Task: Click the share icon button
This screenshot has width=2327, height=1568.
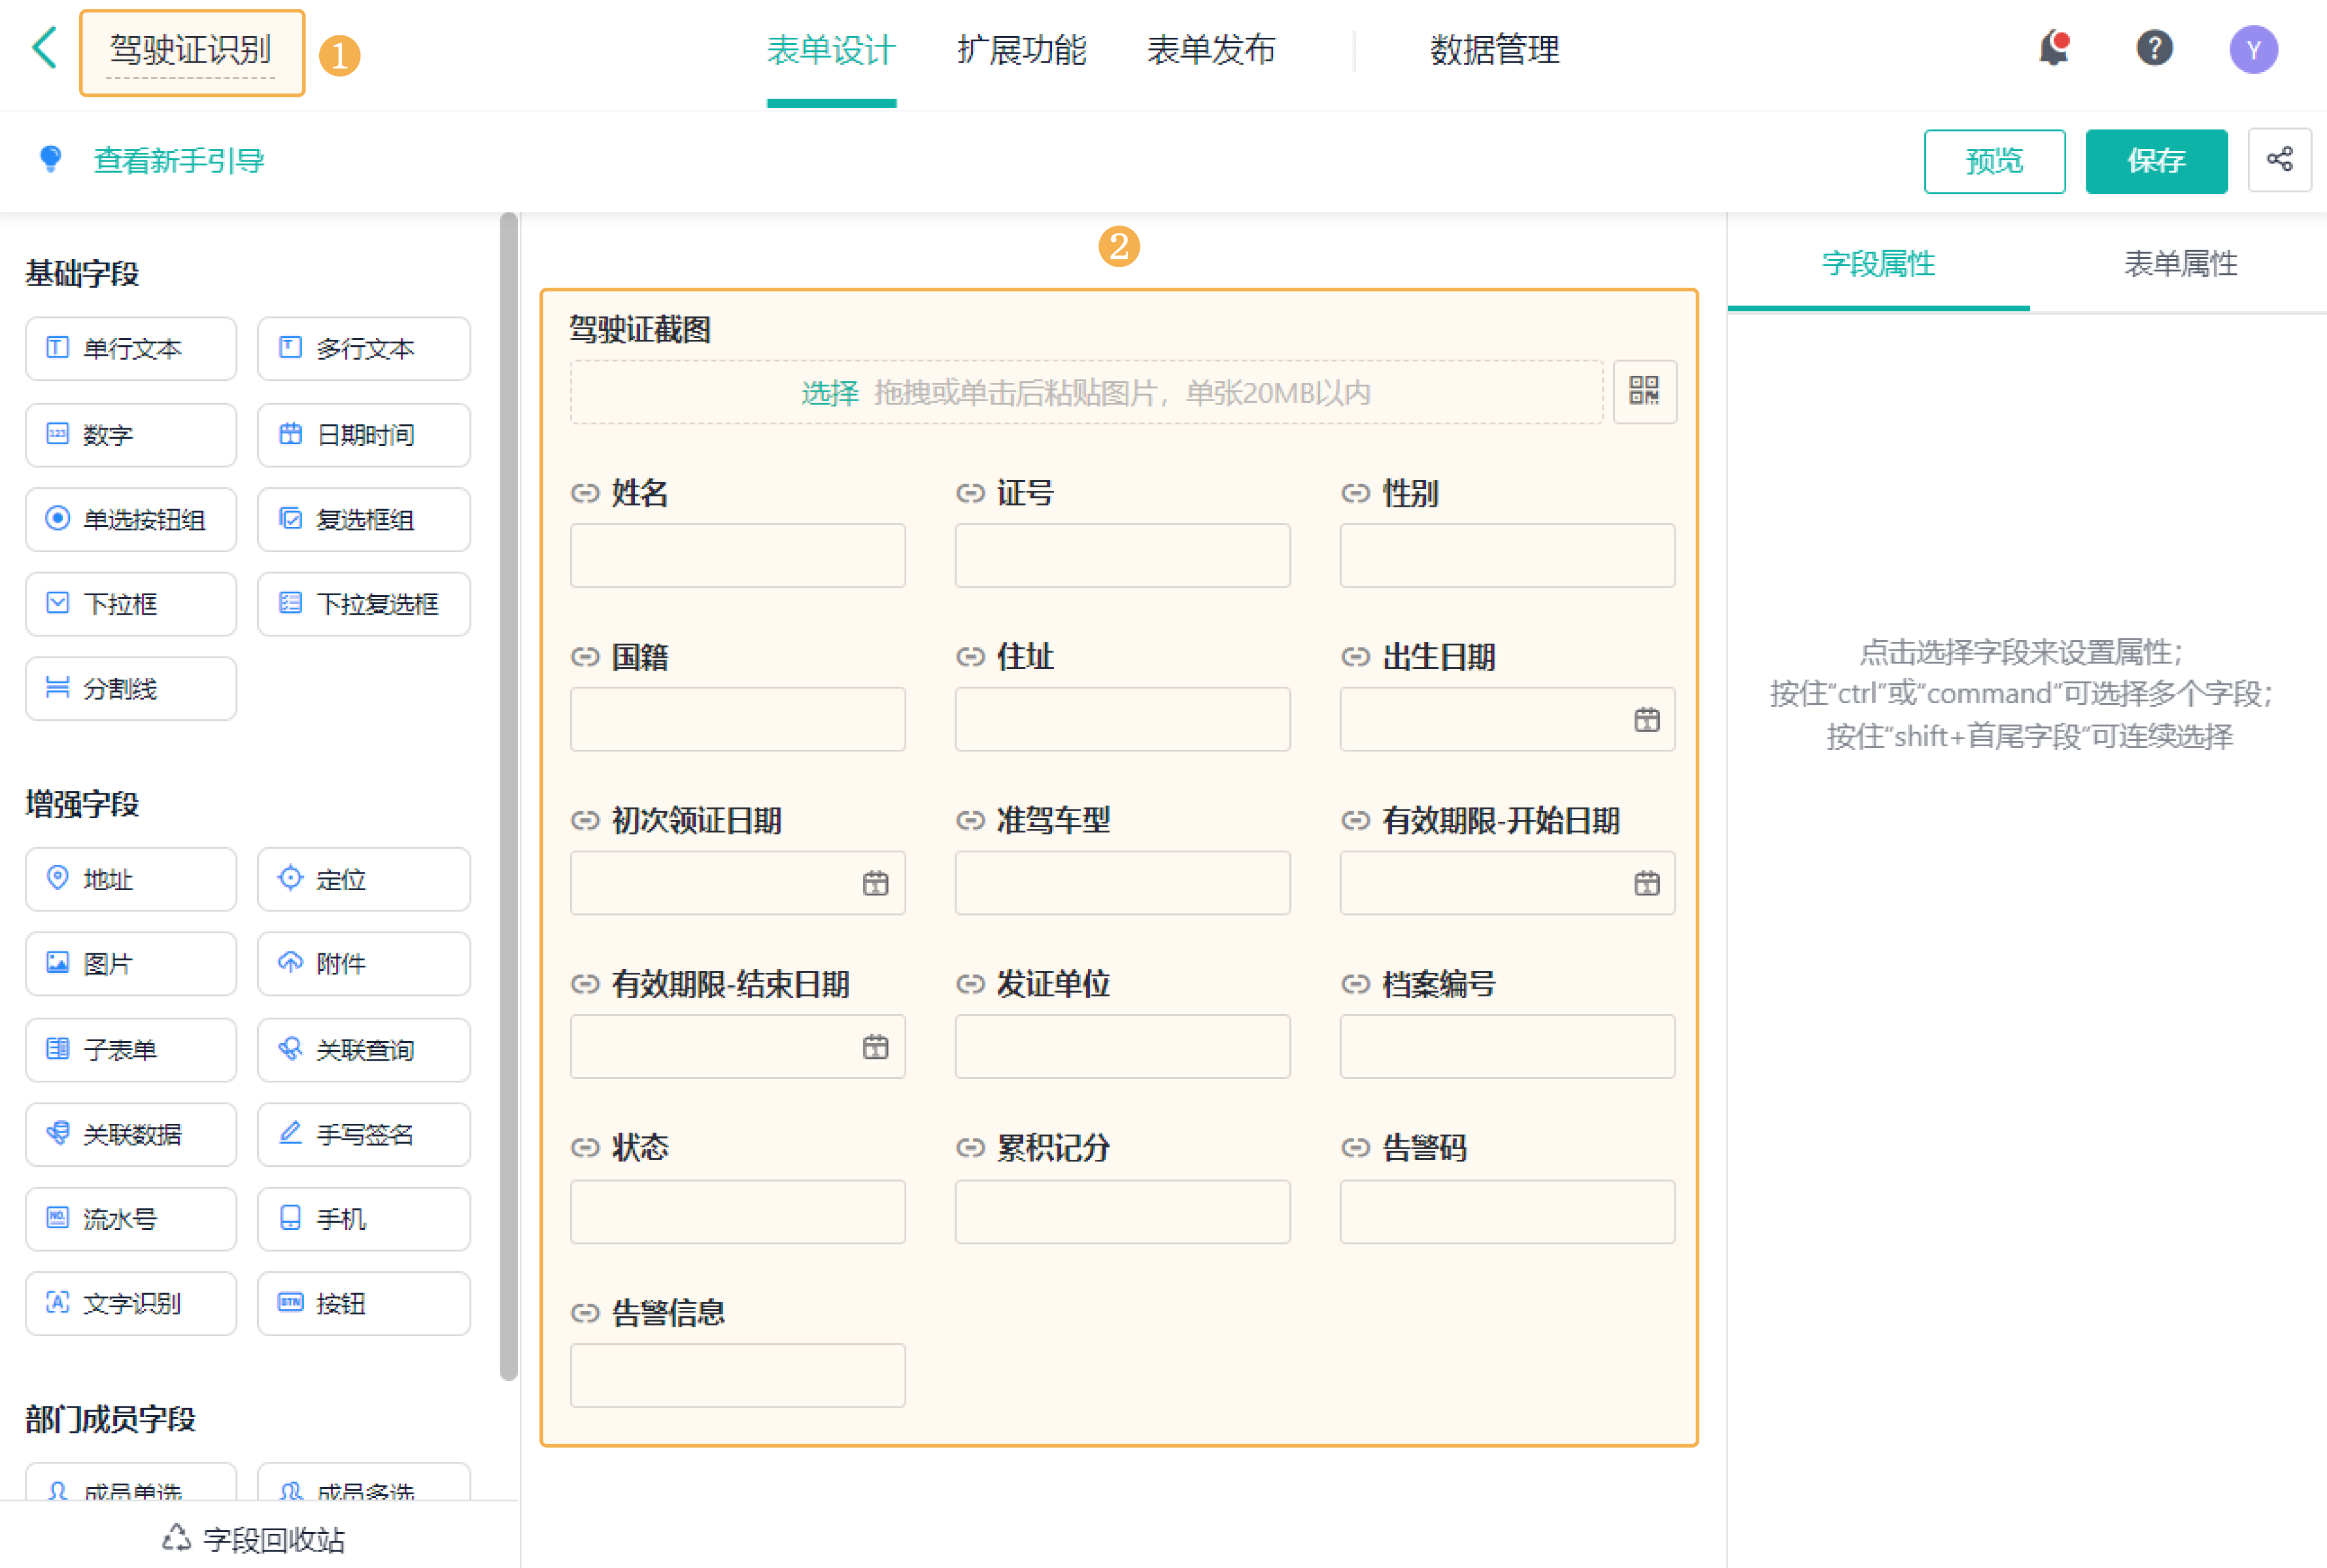Action: tap(2279, 160)
